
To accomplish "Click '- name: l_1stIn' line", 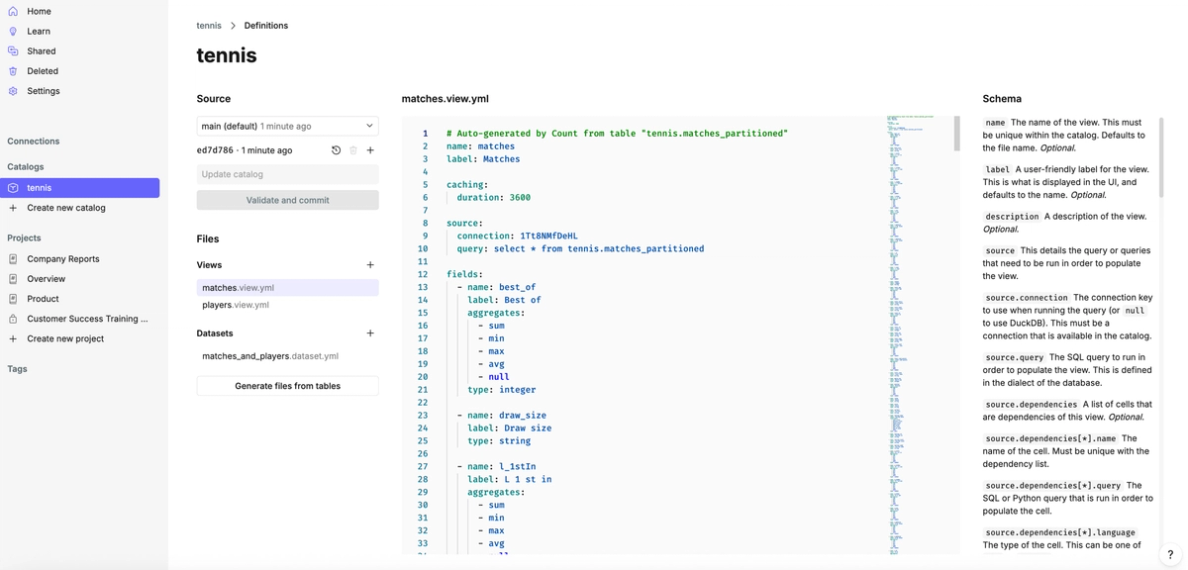I will 496,467.
